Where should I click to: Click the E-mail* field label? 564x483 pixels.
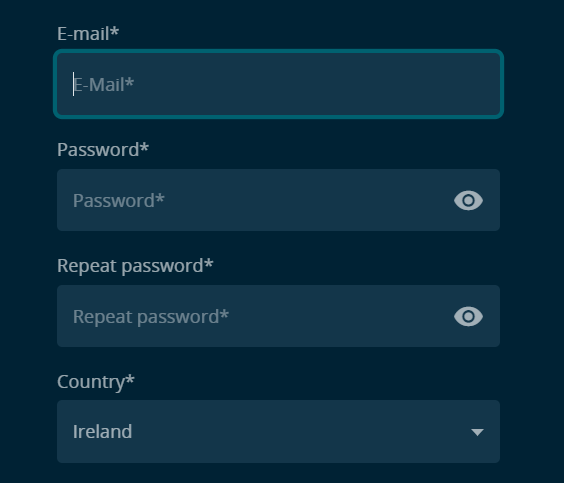(x=88, y=33)
